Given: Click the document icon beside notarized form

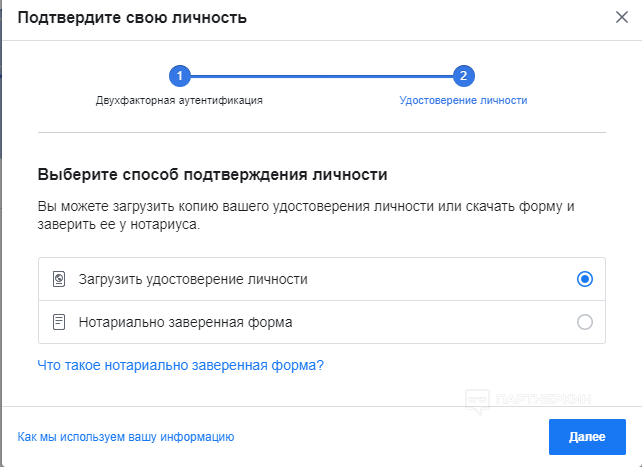Looking at the screenshot, I should pos(59,322).
